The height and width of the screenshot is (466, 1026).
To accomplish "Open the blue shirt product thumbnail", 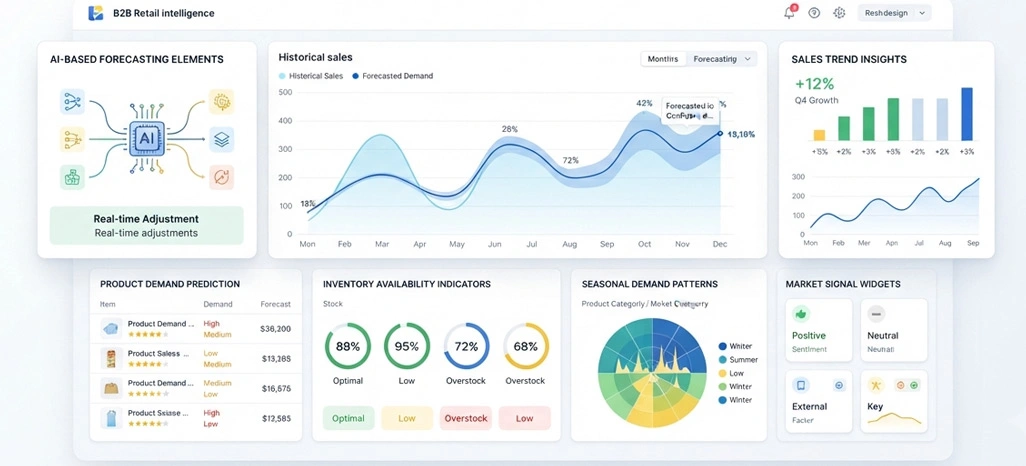I will click(111, 328).
